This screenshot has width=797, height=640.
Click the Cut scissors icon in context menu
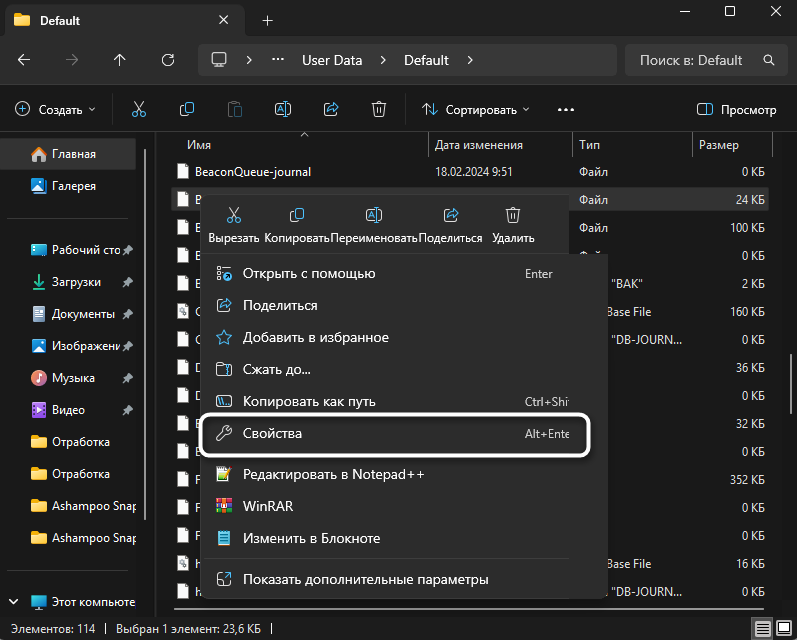(234, 216)
